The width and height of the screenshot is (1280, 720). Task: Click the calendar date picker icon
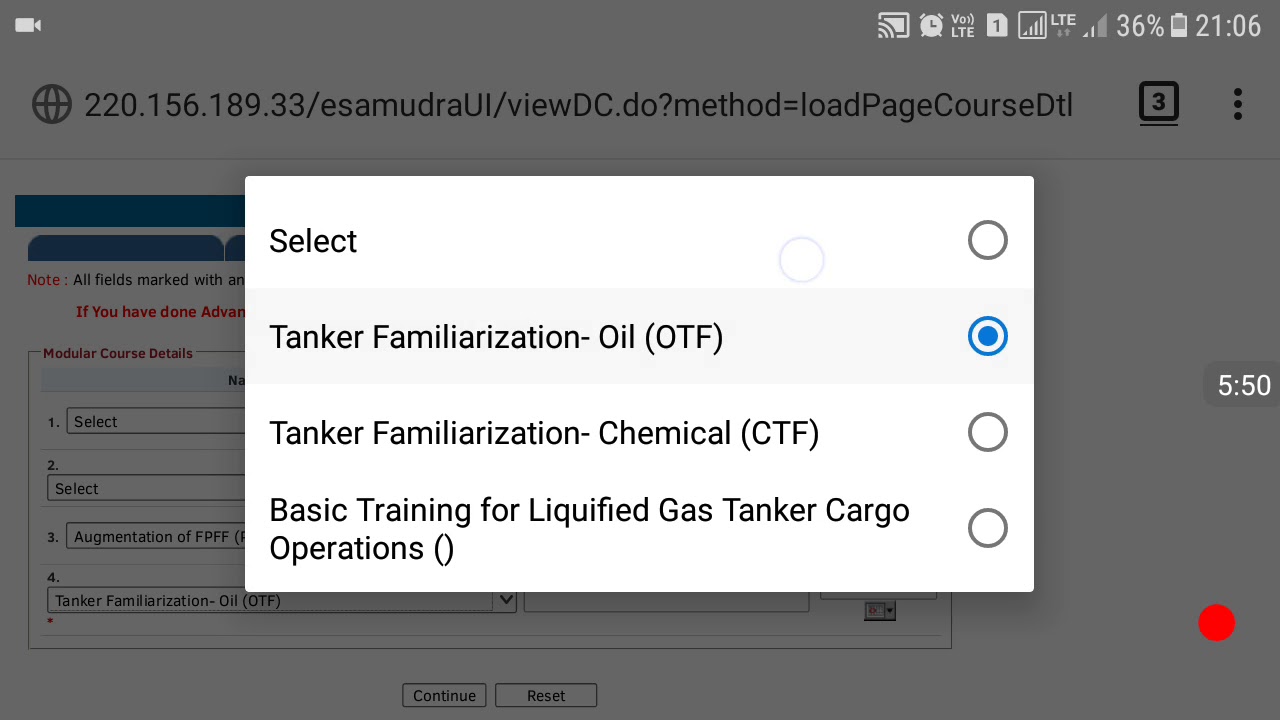tap(880, 610)
